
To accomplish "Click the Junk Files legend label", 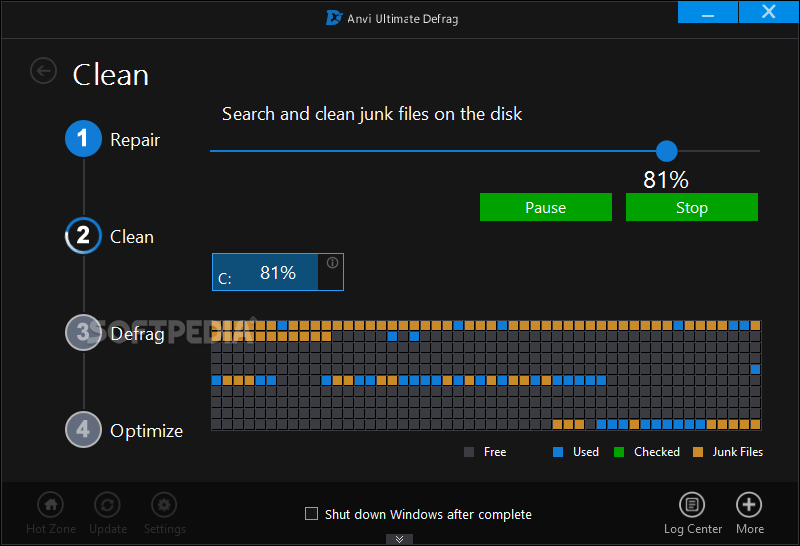I will click(737, 452).
